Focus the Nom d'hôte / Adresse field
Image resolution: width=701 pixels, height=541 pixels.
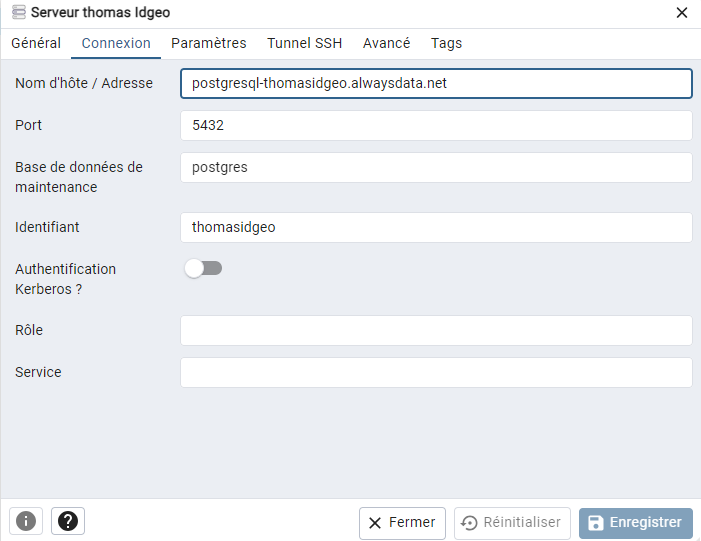436,83
